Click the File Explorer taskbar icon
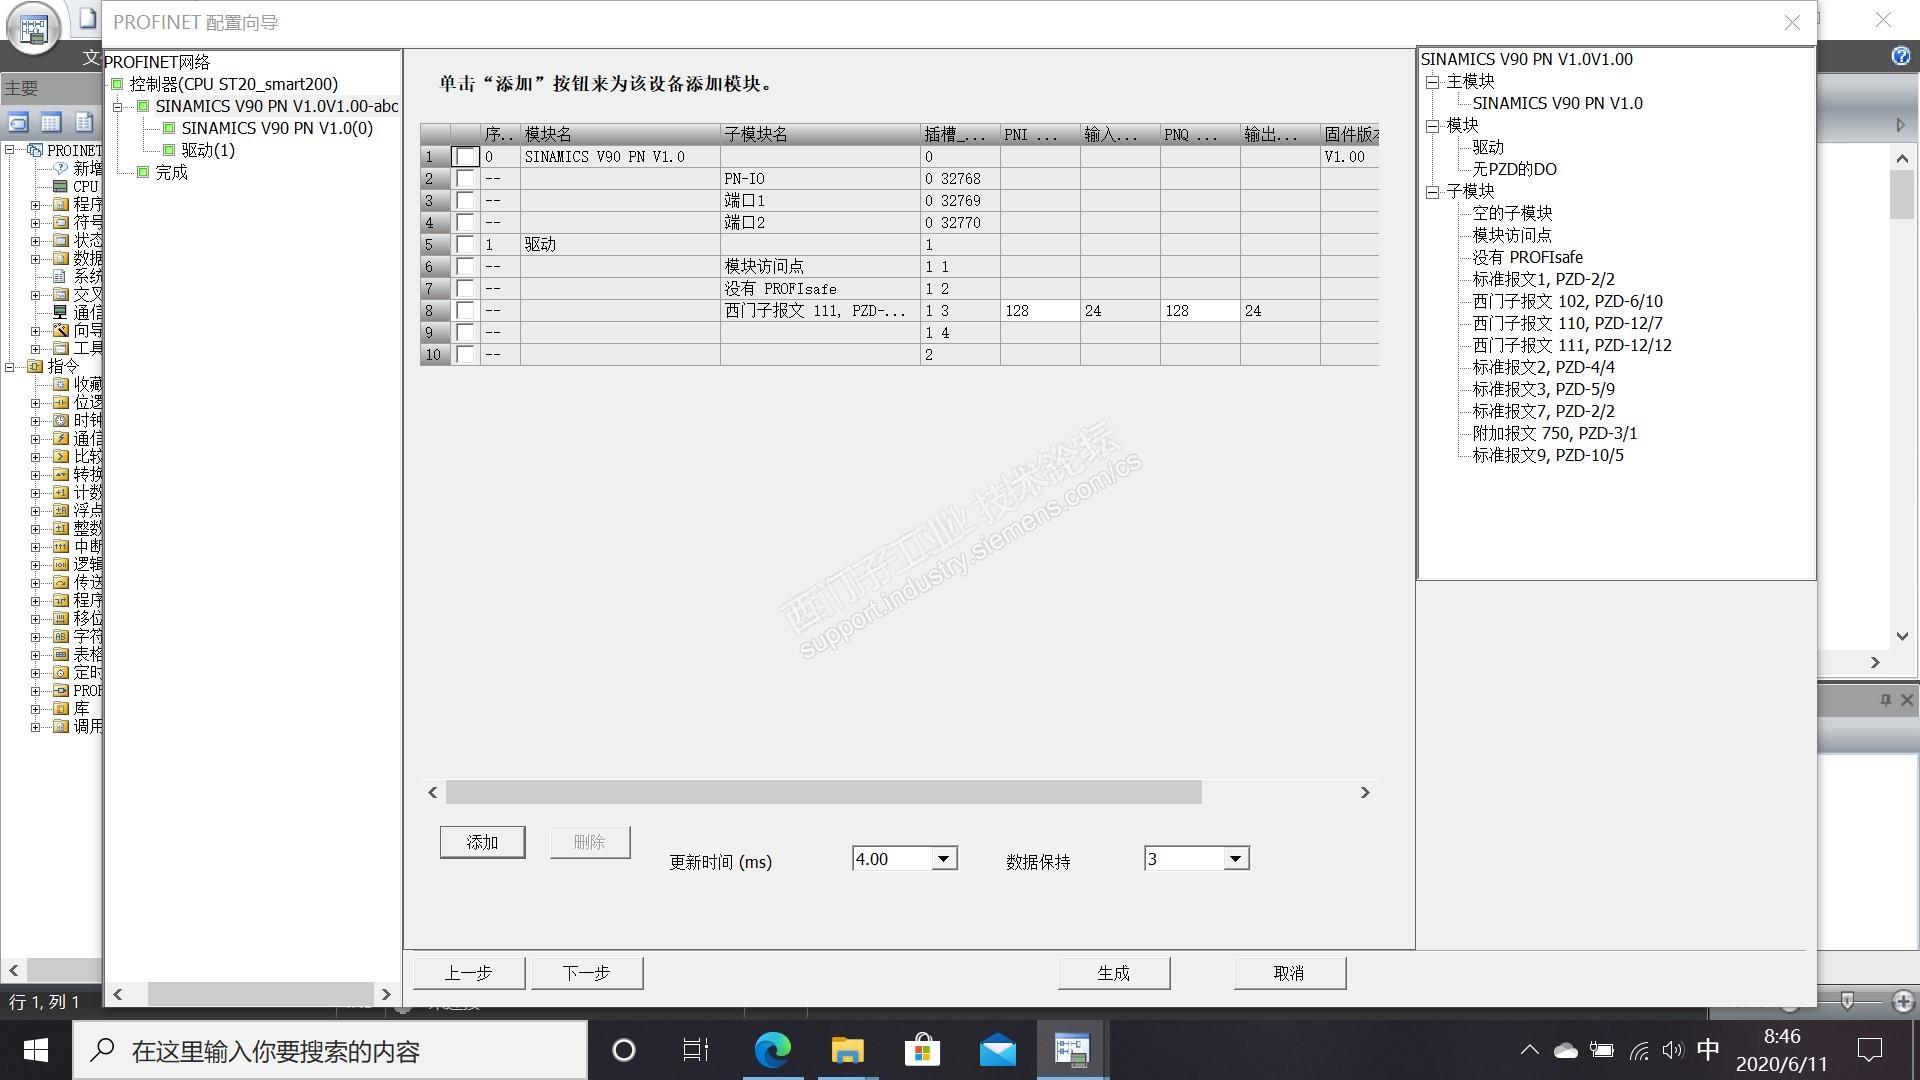The width and height of the screenshot is (1920, 1080). (847, 1050)
